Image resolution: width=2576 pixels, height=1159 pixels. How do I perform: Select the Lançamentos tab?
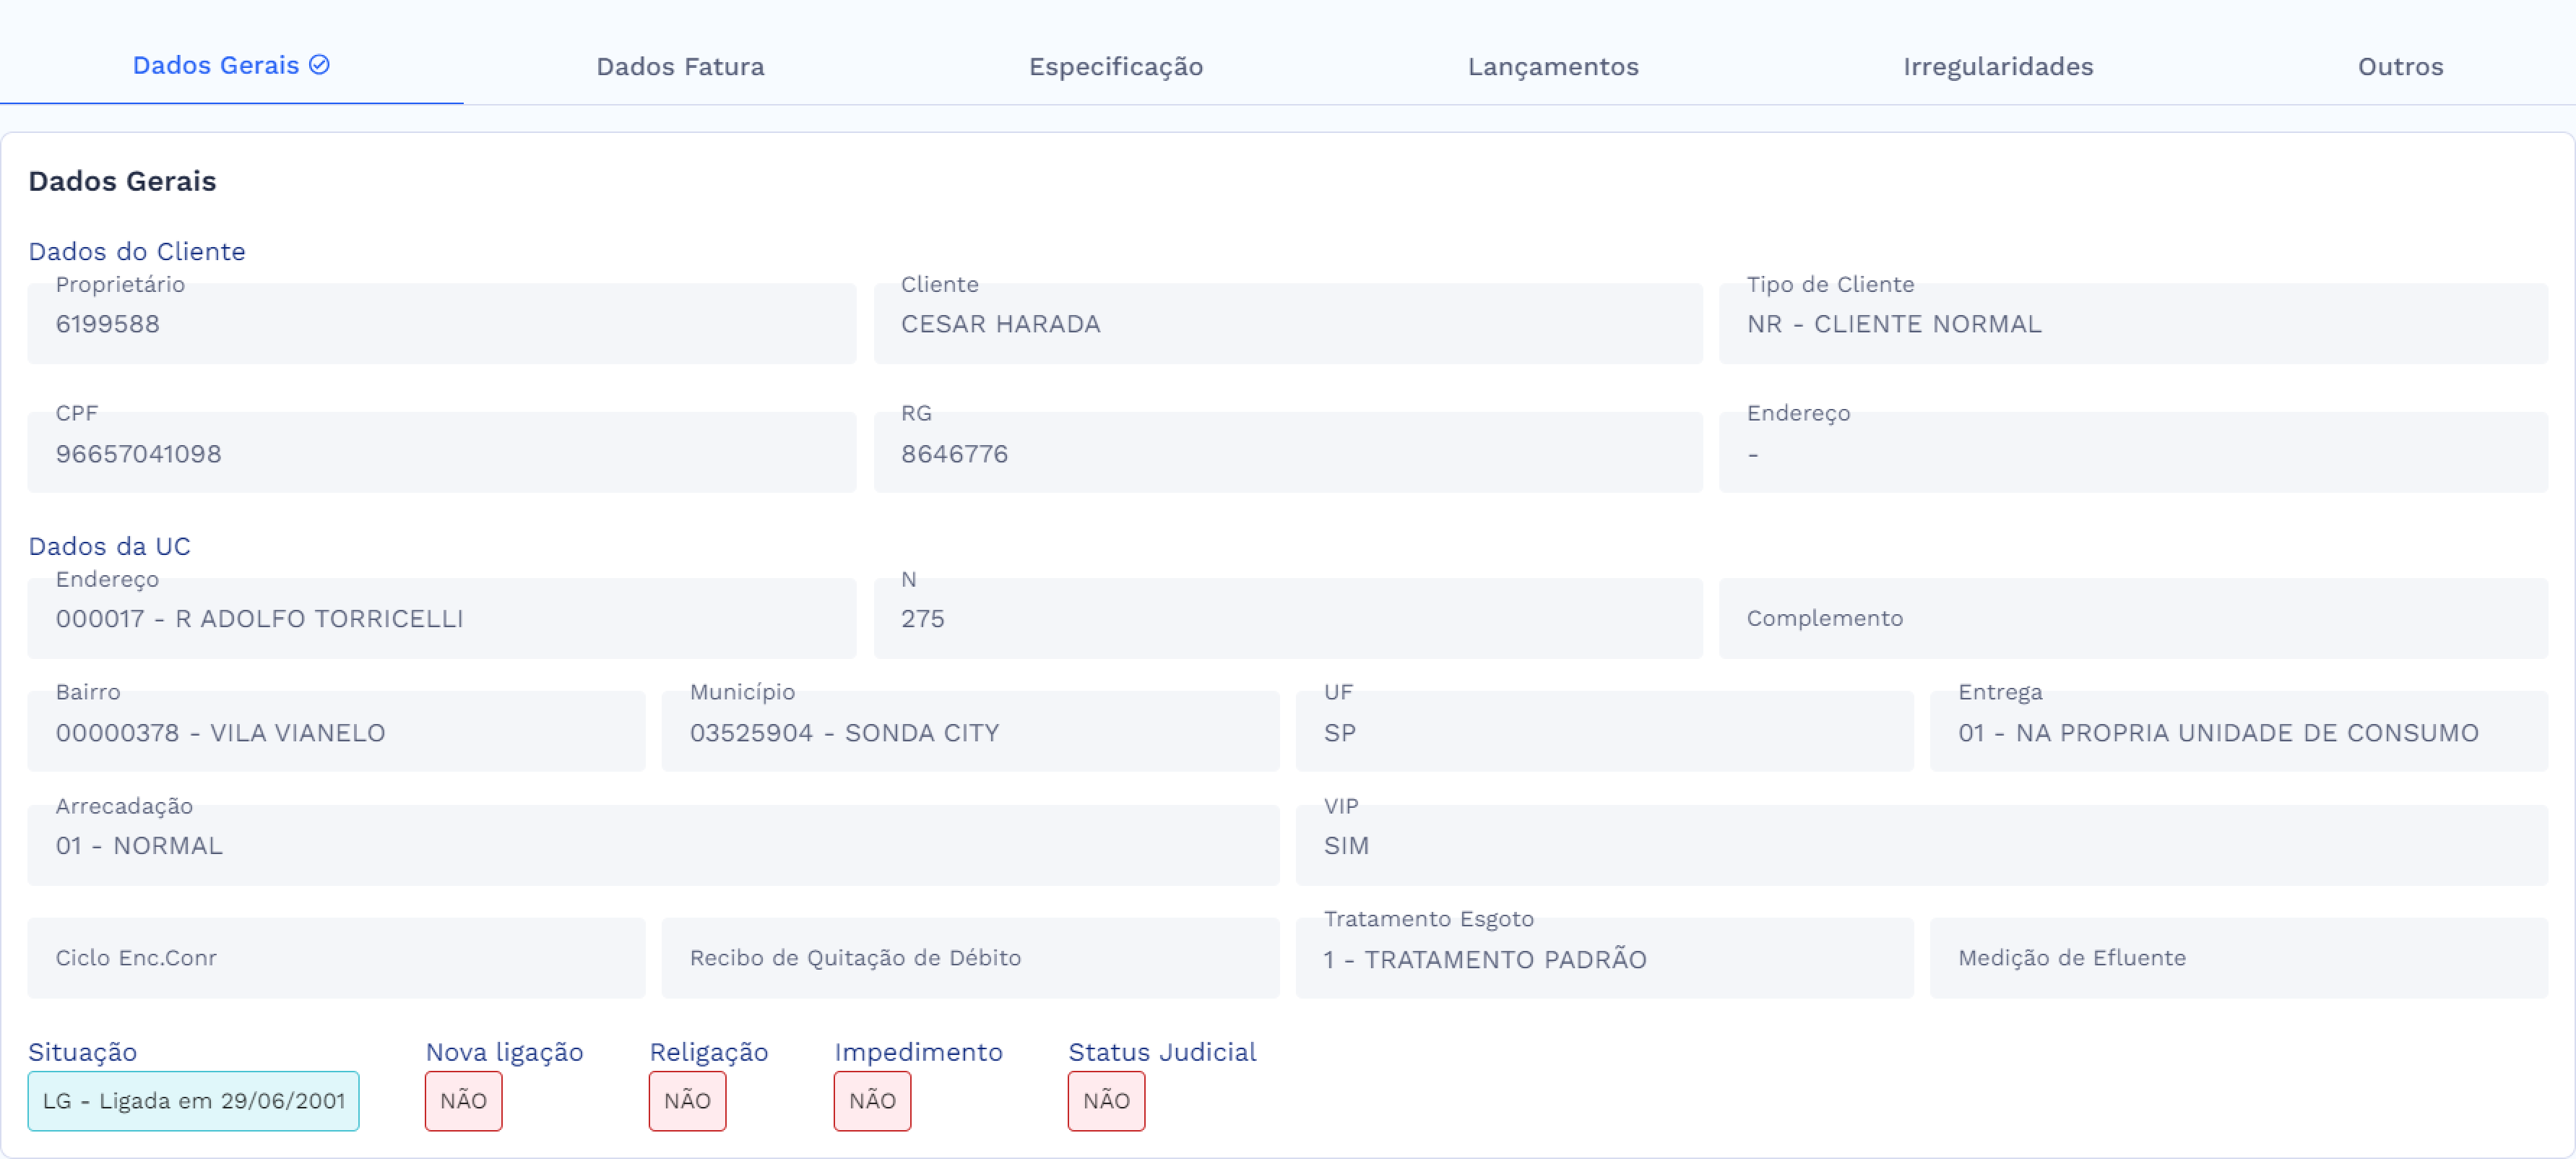1553,66
